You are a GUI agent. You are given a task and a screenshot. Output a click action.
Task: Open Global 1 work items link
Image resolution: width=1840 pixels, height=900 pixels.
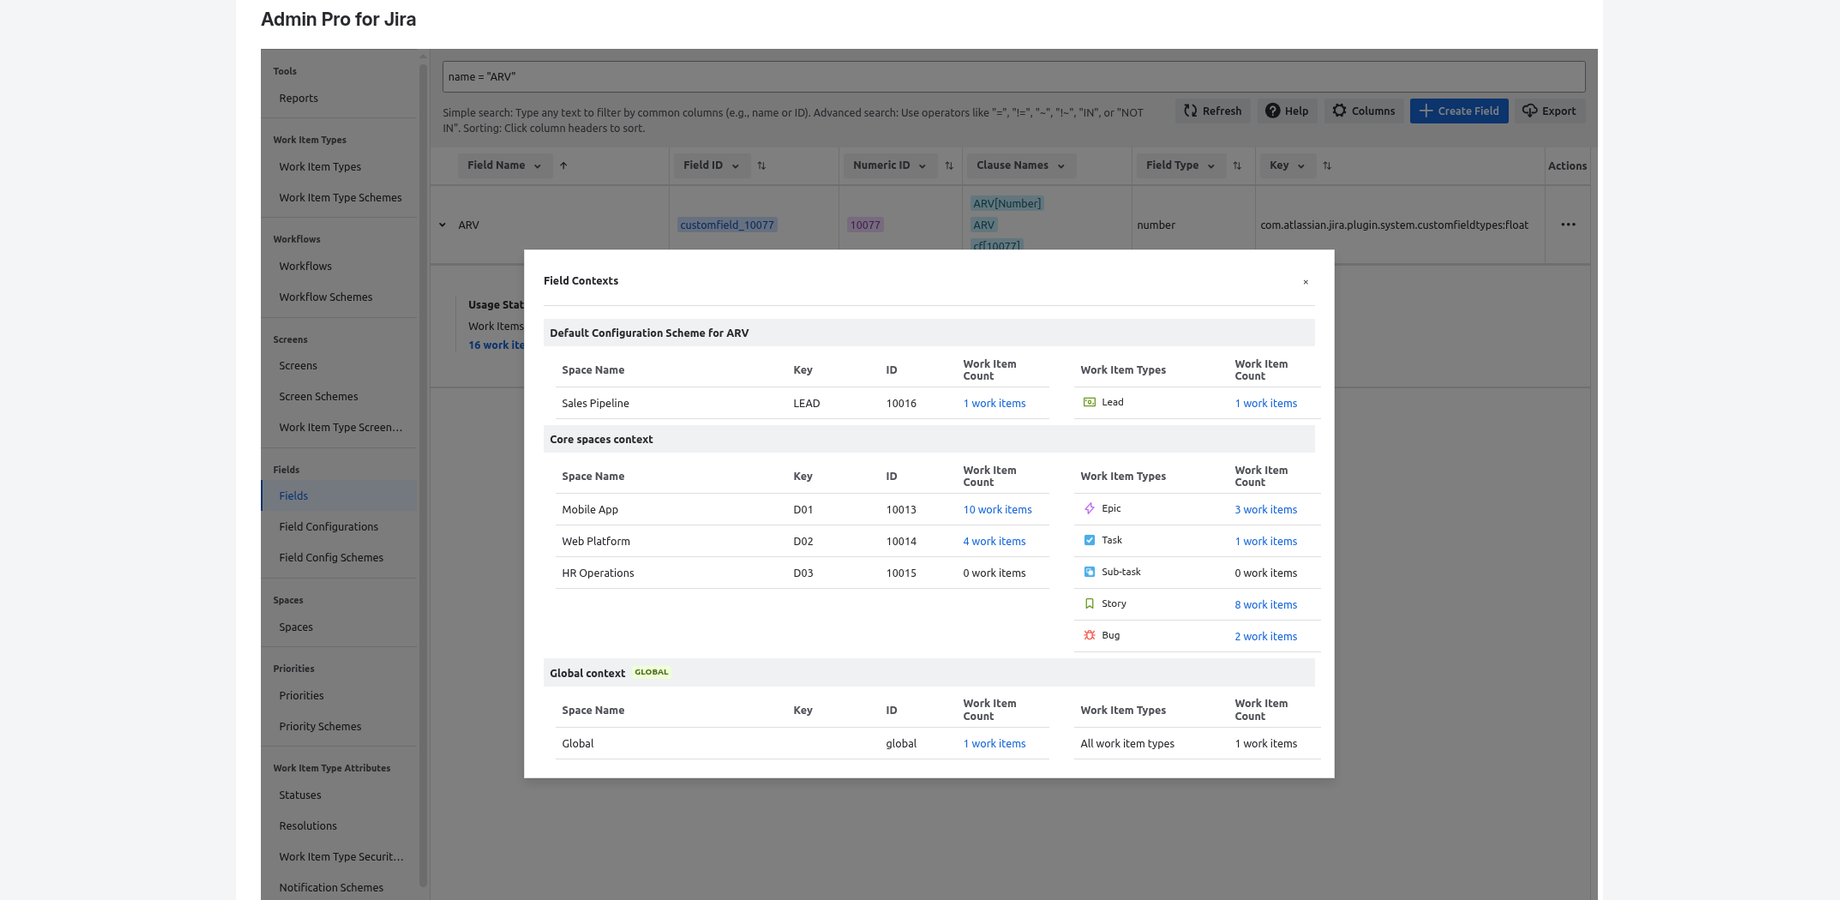(x=994, y=743)
